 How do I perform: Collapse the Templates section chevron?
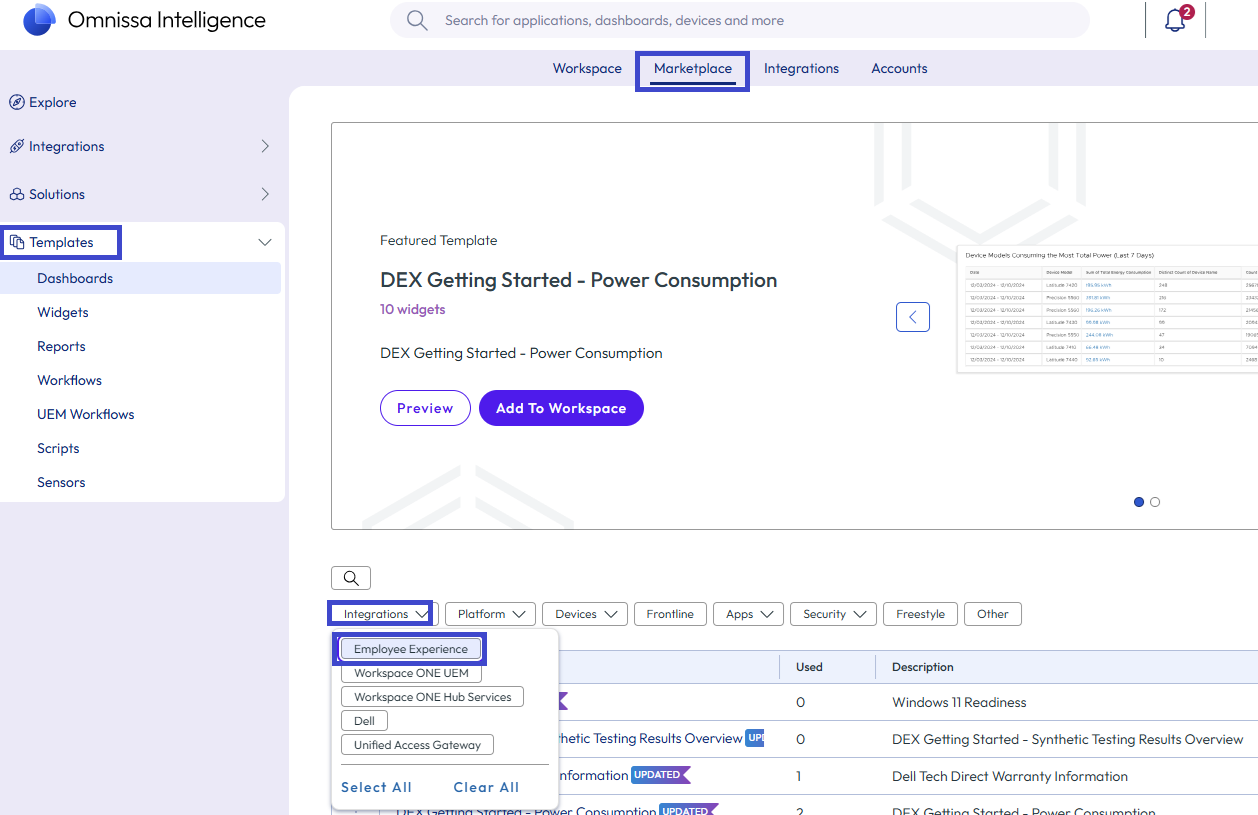(x=265, y=242)
